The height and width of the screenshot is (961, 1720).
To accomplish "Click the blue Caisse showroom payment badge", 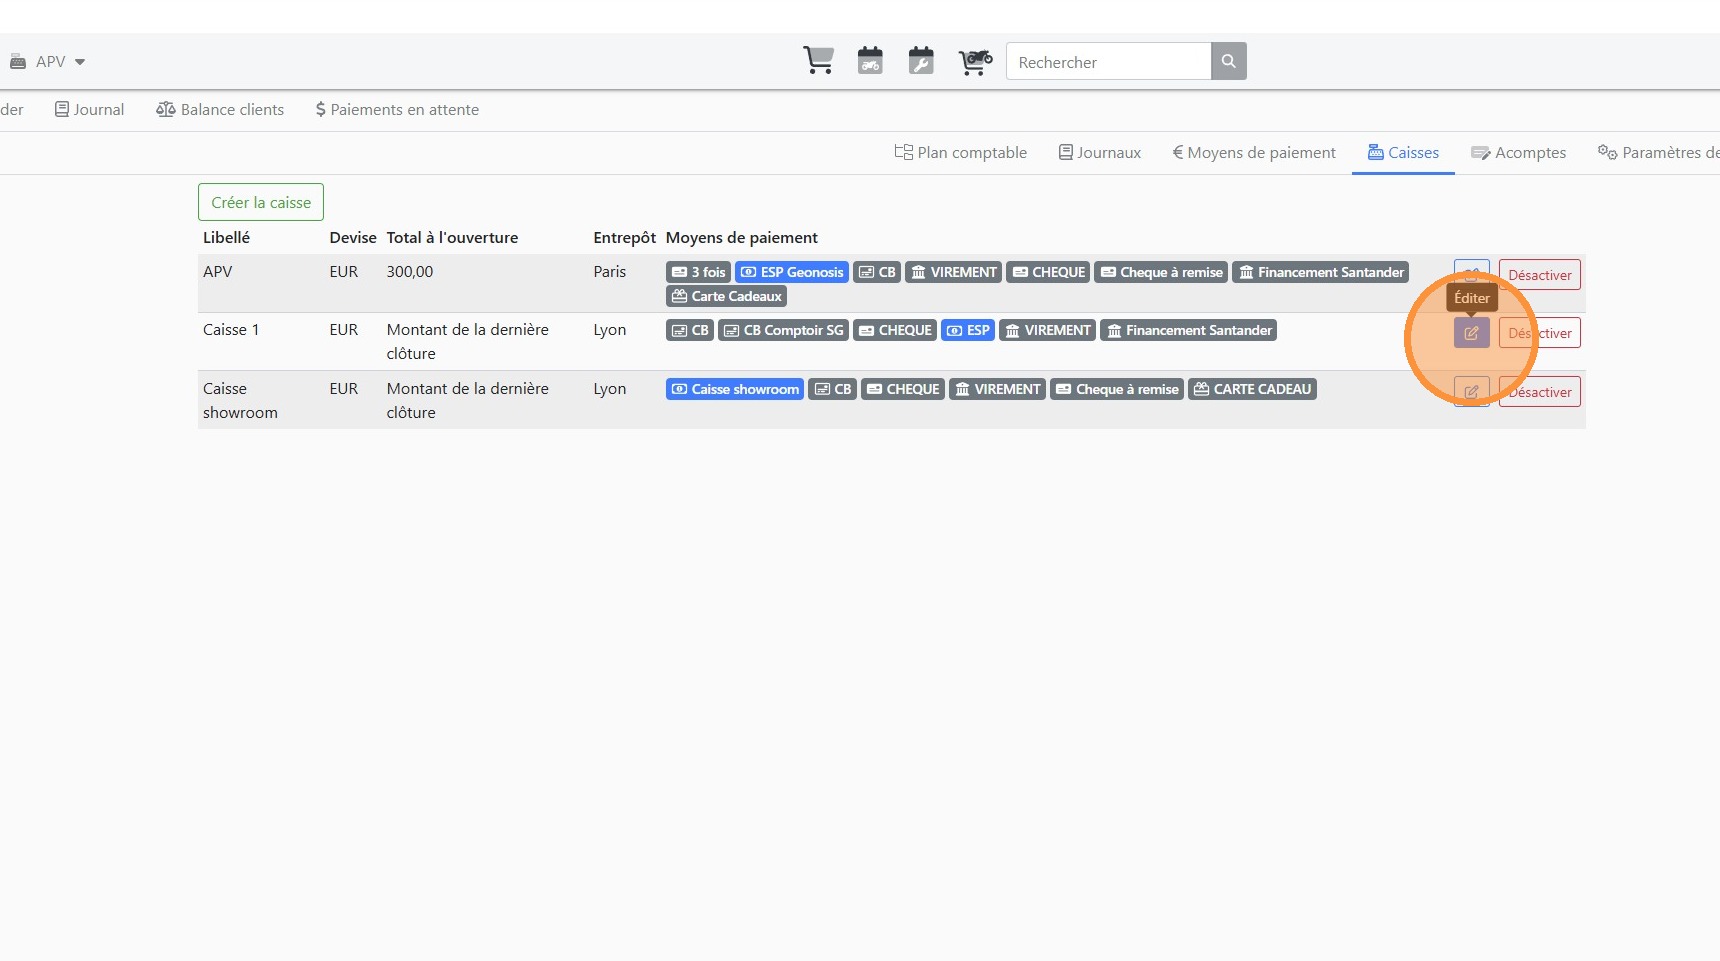I will (x=735, y=389).
